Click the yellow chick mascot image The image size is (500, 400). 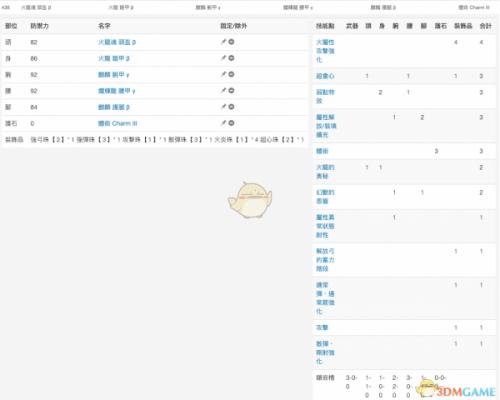(x=250, y=200)
